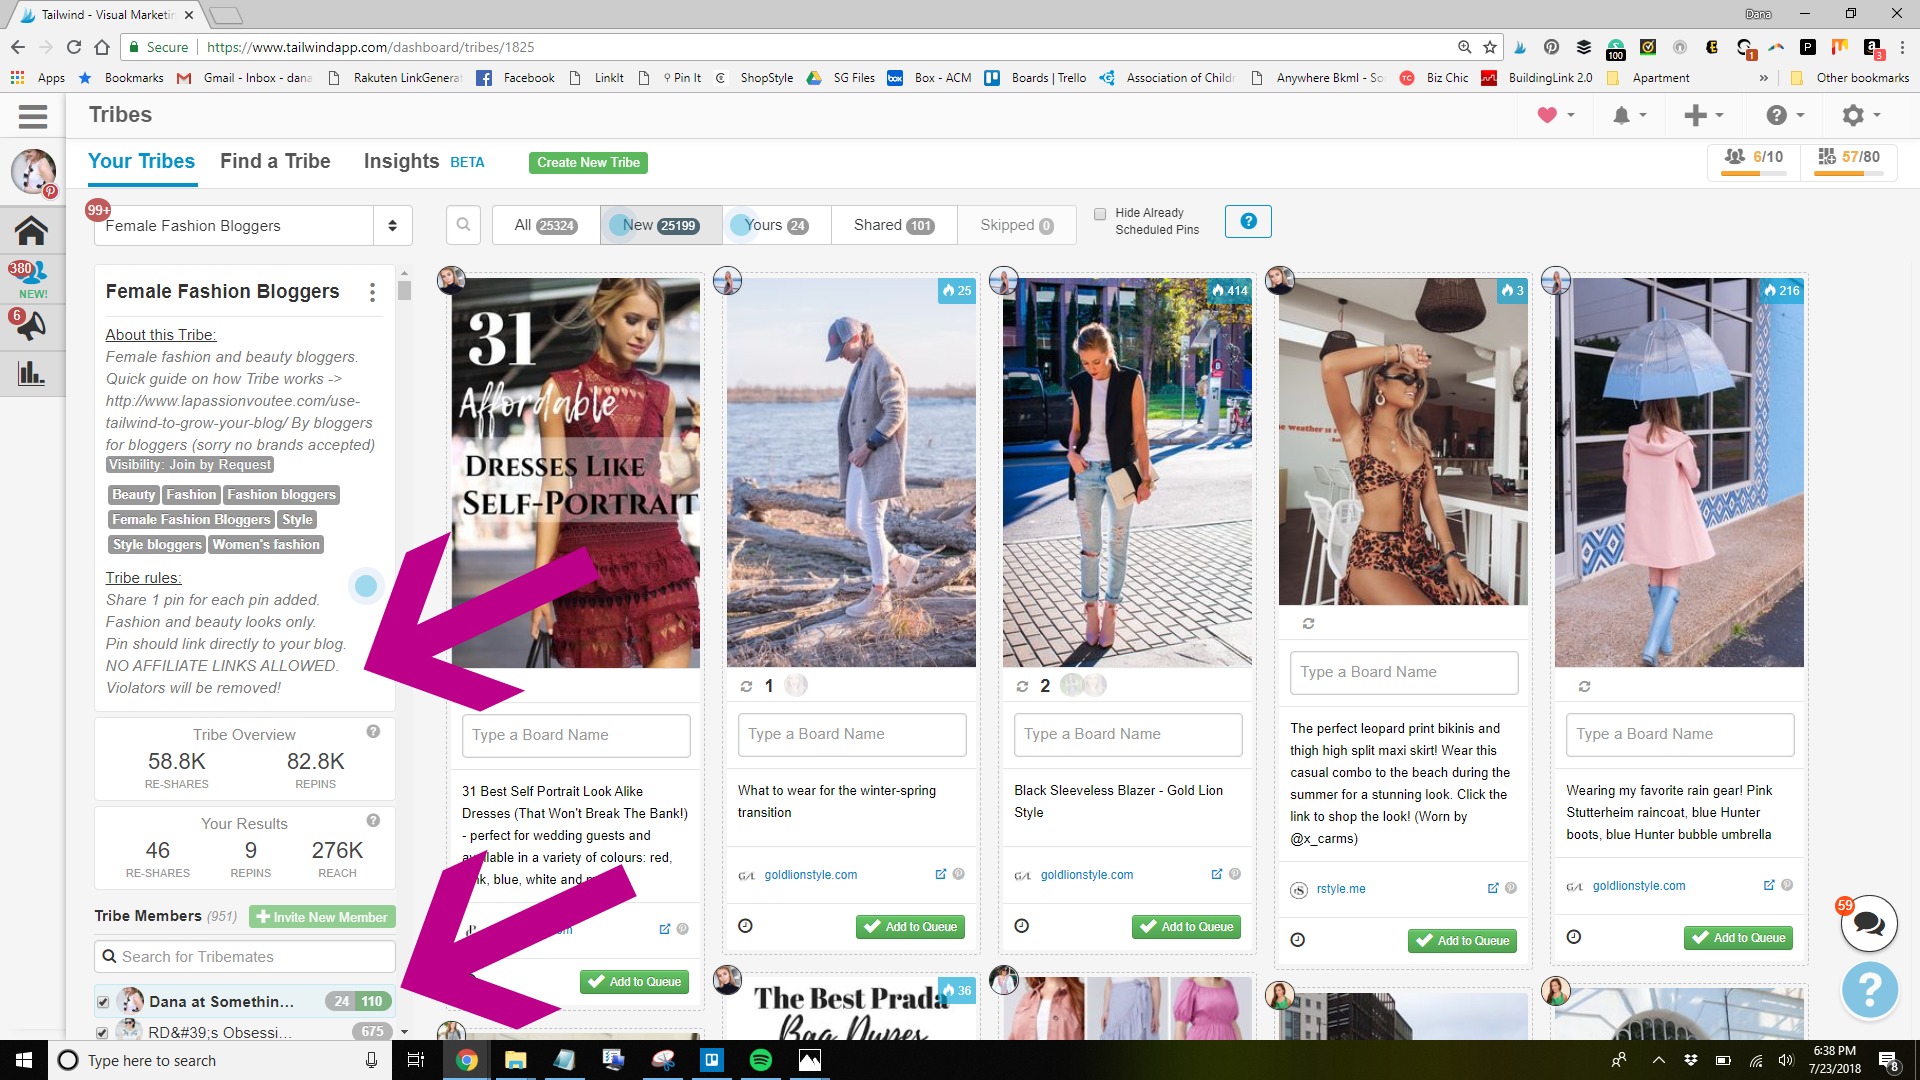The image size is (1920, 1080).
Task: Toggle Hide Already Scheduled Pins checkbox
Action: pos(1100,214)
